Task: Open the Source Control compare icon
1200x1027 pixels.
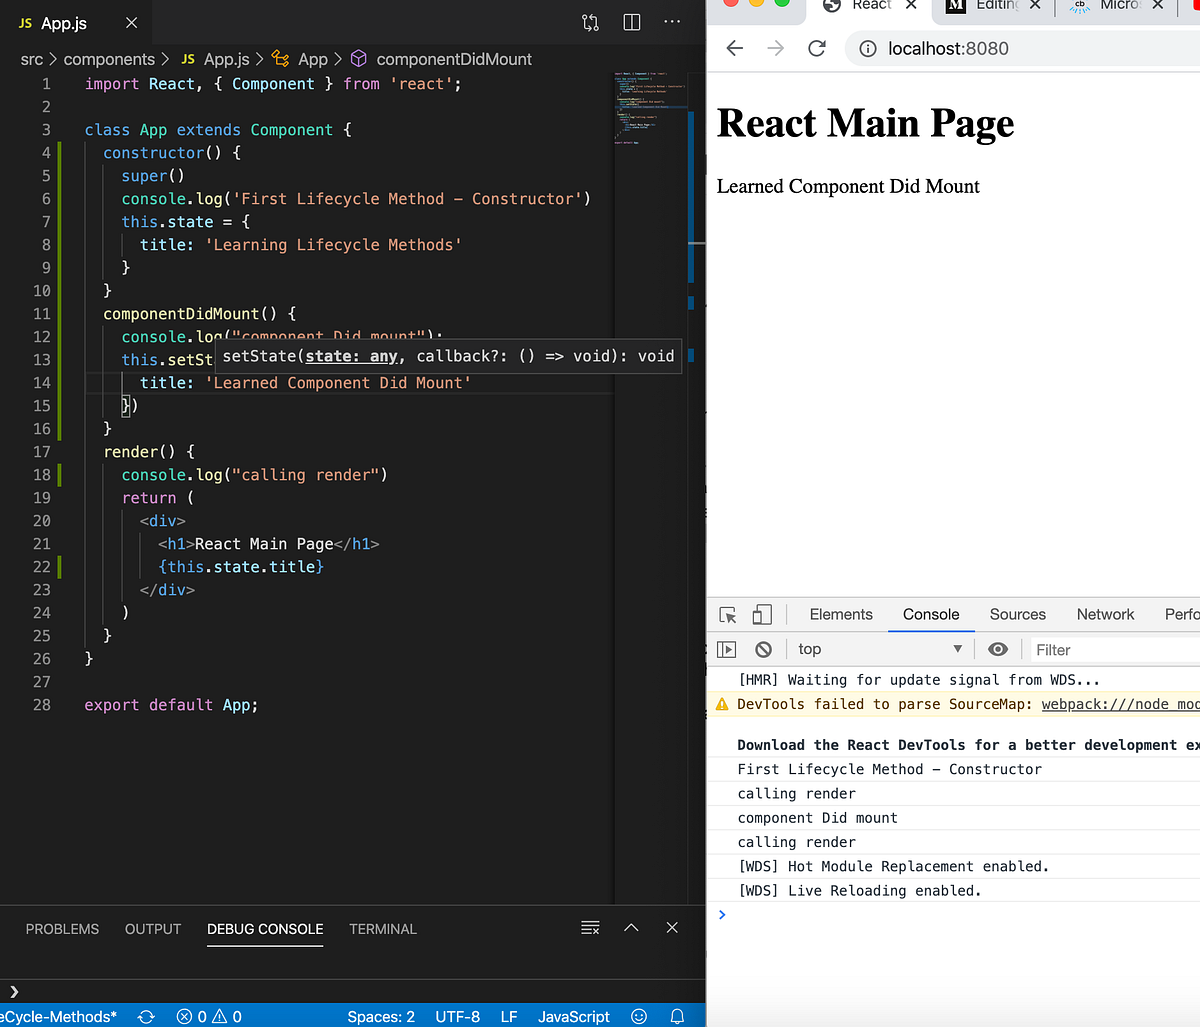Action: pos(590,22)
